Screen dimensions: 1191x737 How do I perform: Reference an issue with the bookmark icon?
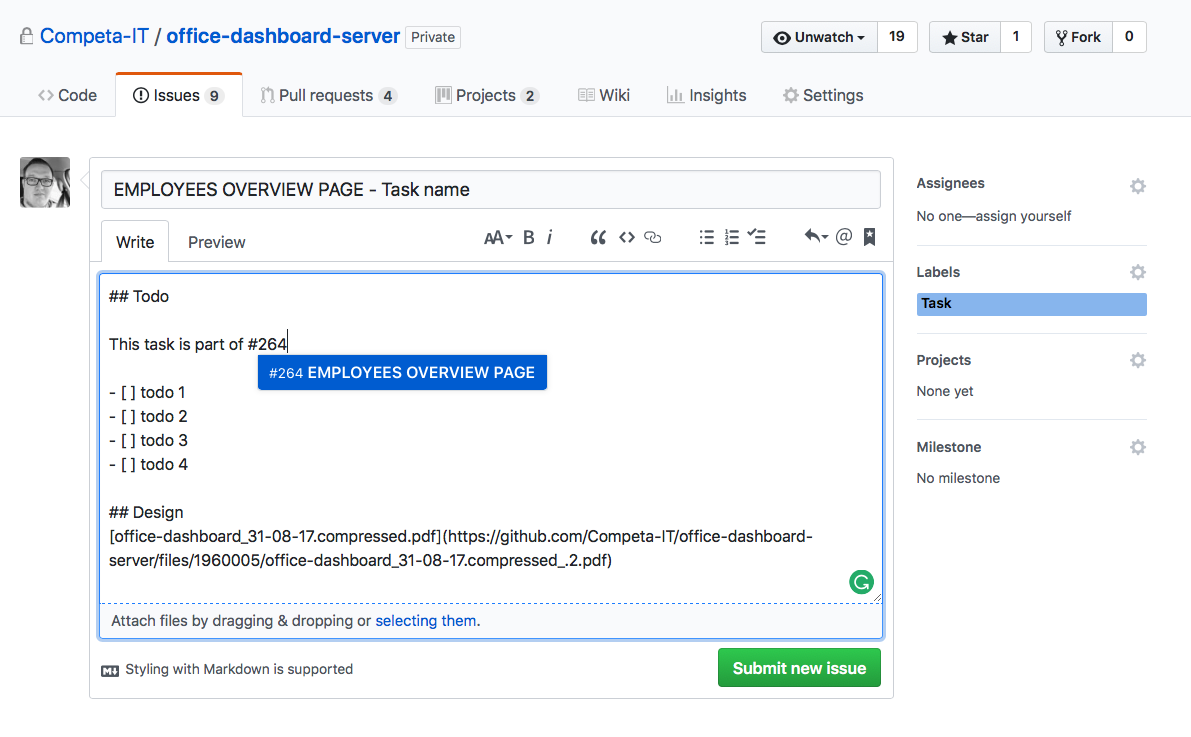coord(870,237)
